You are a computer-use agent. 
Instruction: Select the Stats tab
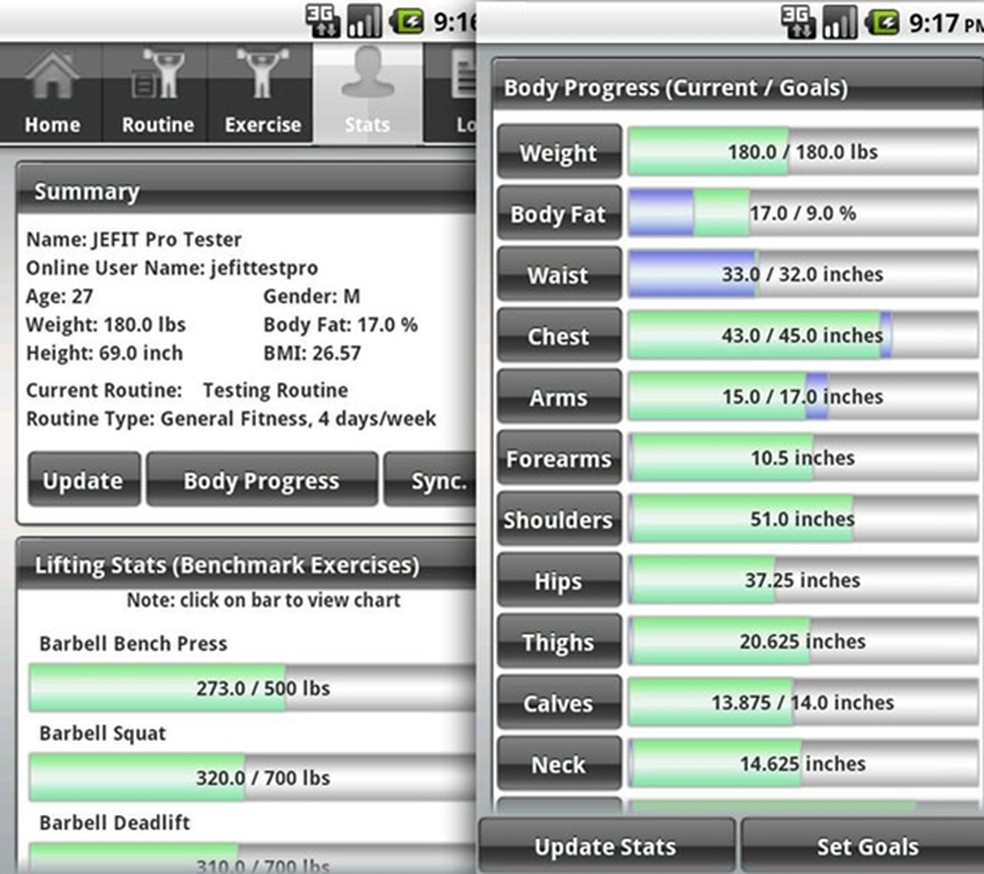[x=368, y=93]
